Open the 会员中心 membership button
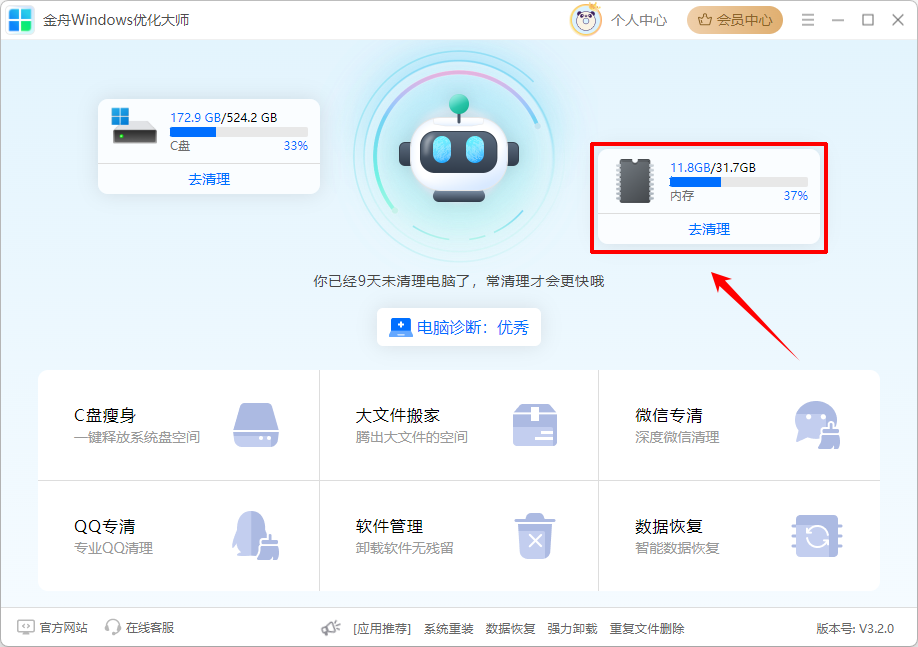 735,20
